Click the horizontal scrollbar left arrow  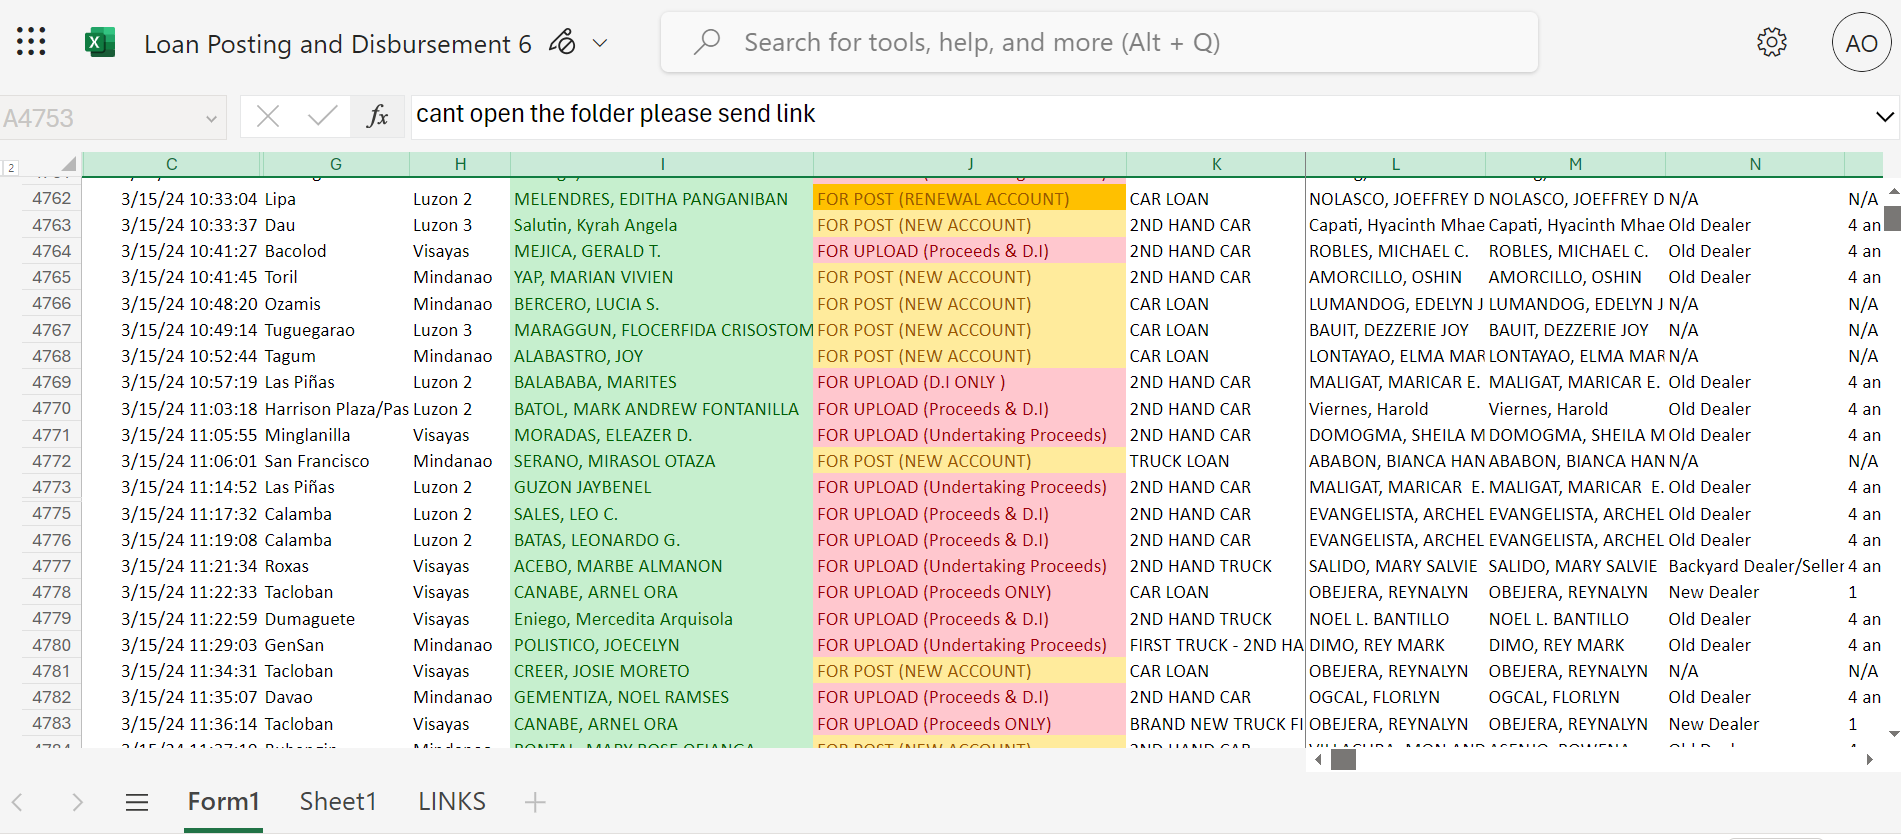tap(1318, 760)
